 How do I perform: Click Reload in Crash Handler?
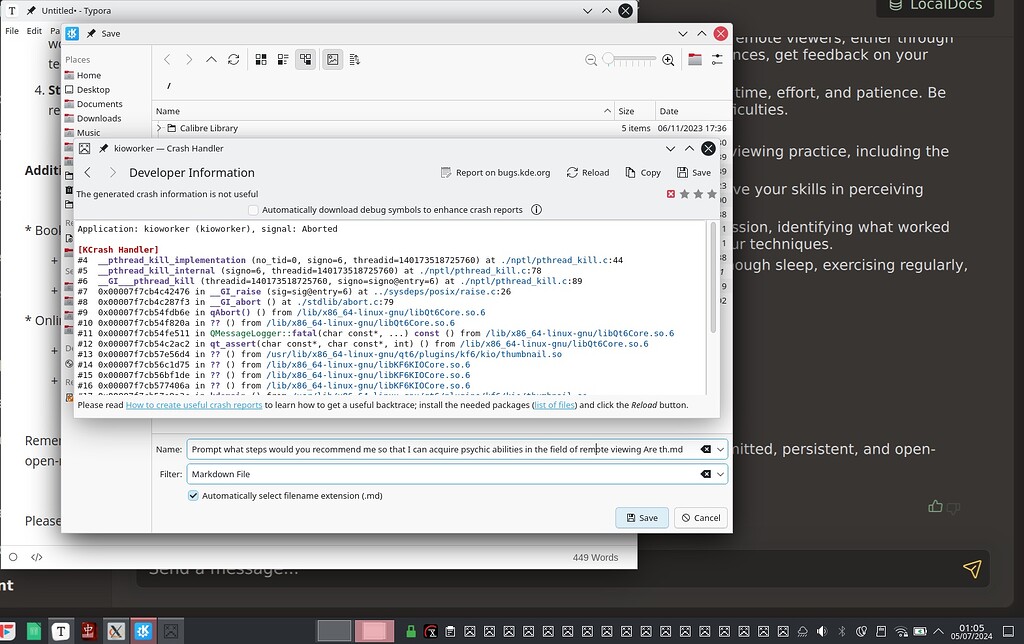pos(587,172)
